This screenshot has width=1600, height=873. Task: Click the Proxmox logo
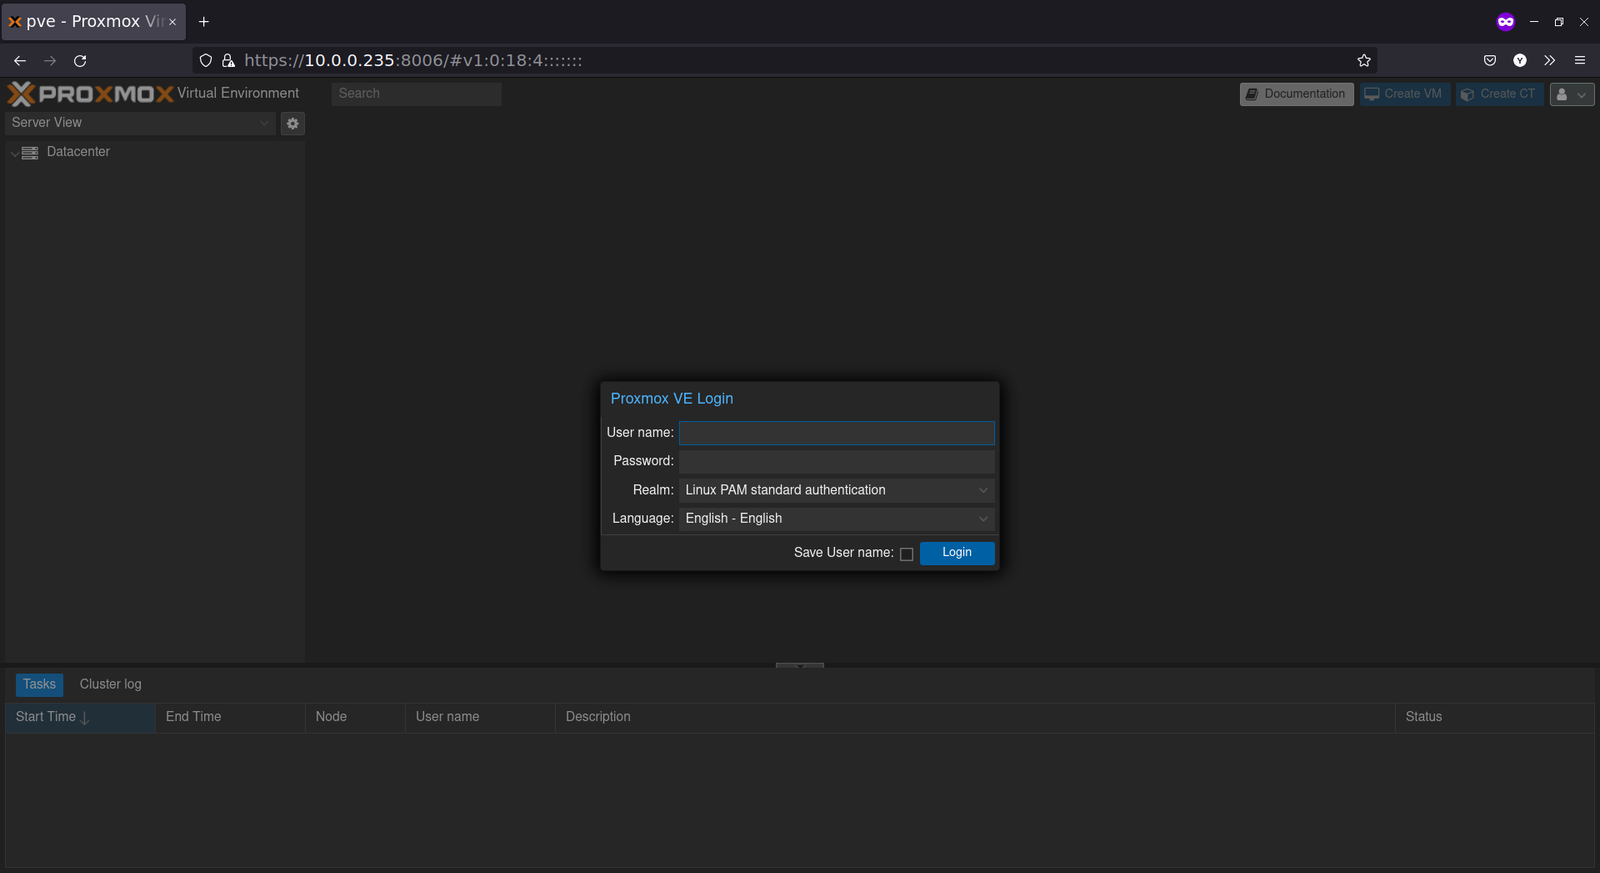click(90, 94)
